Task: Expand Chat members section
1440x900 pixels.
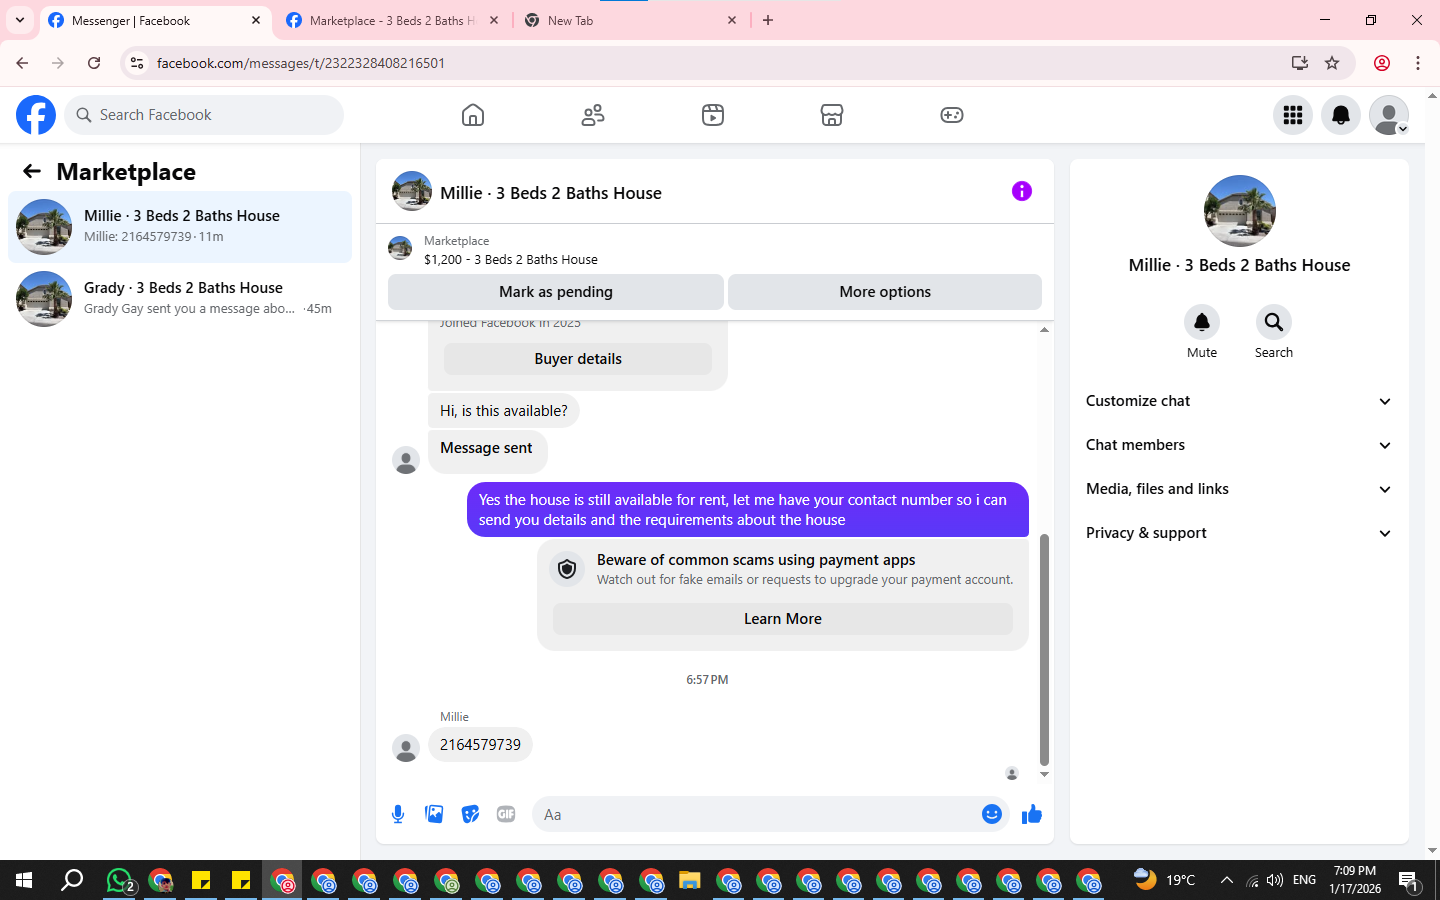Action: pos(1239,445)
